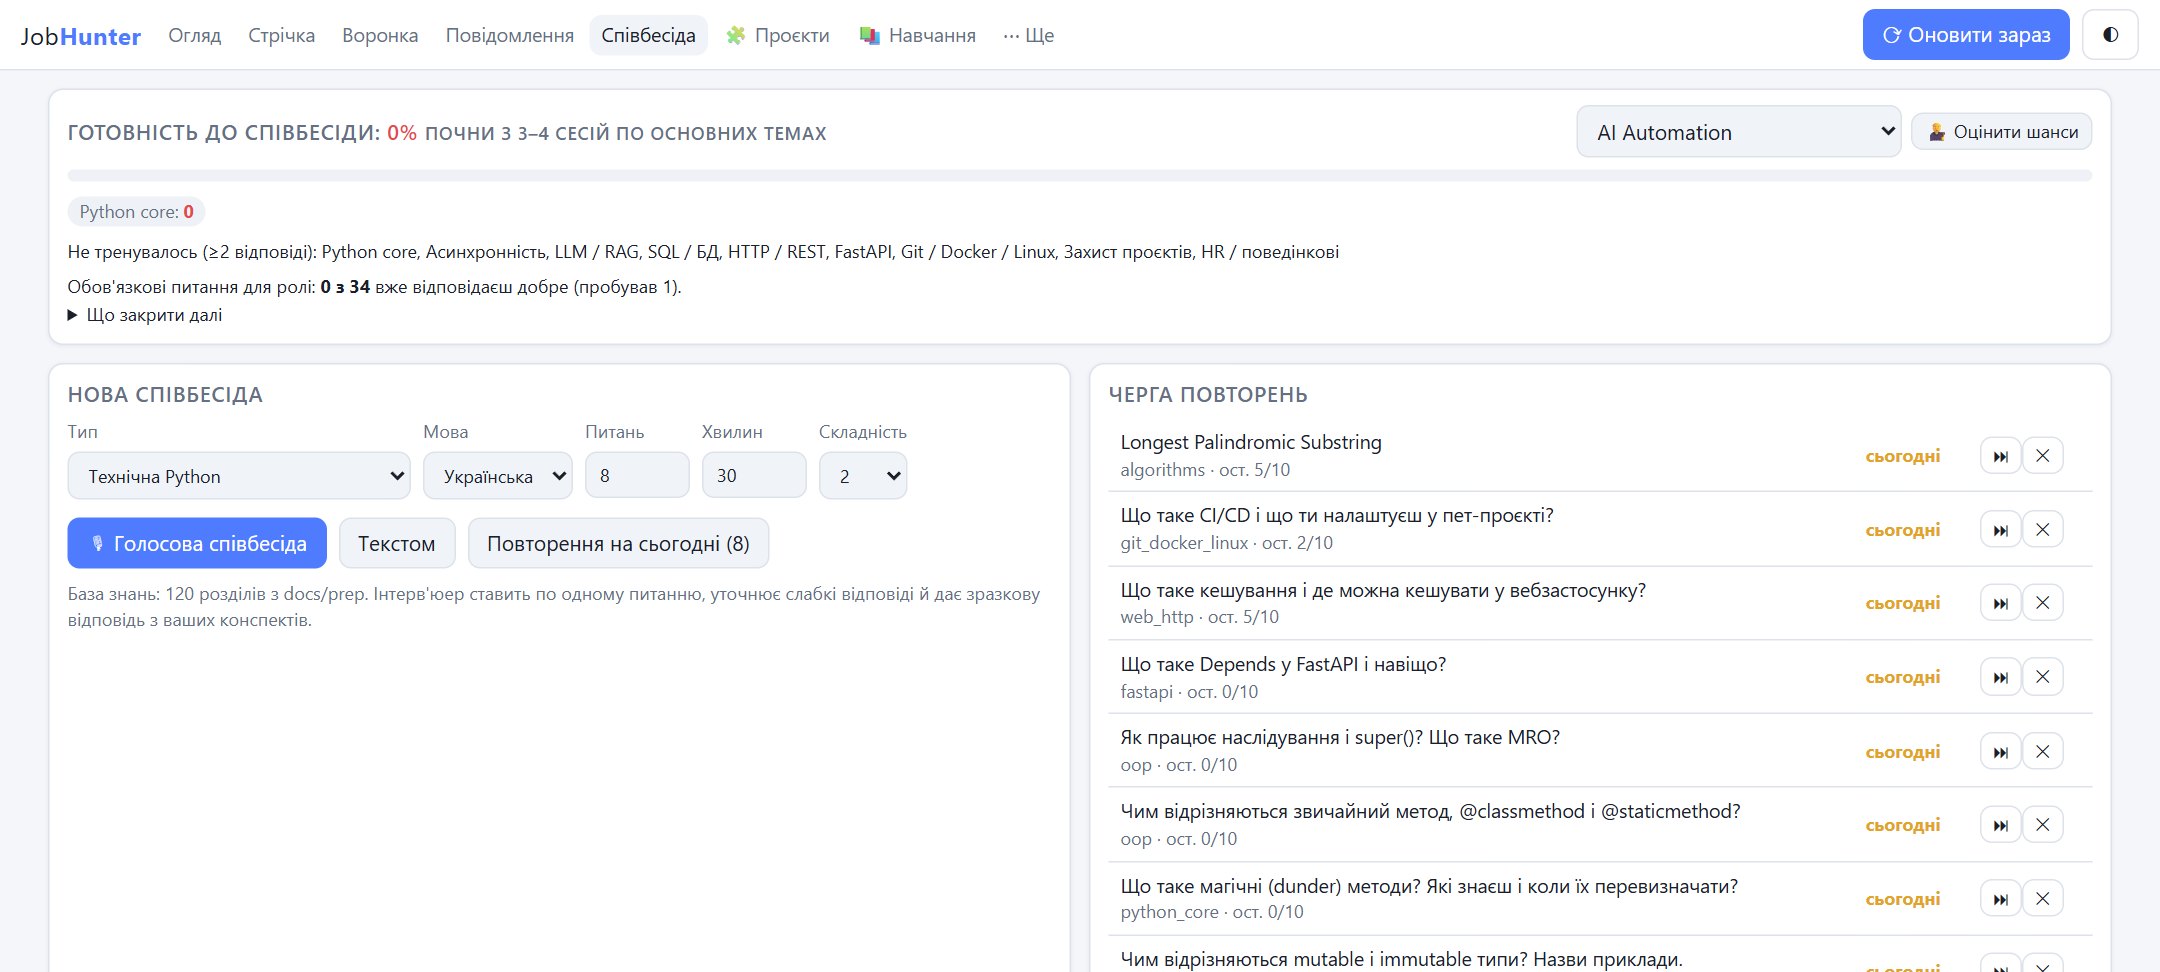Click Повторення на сьогодні (8) button
This screenshot has height=972, width=2160.
[x=618, y=543]
